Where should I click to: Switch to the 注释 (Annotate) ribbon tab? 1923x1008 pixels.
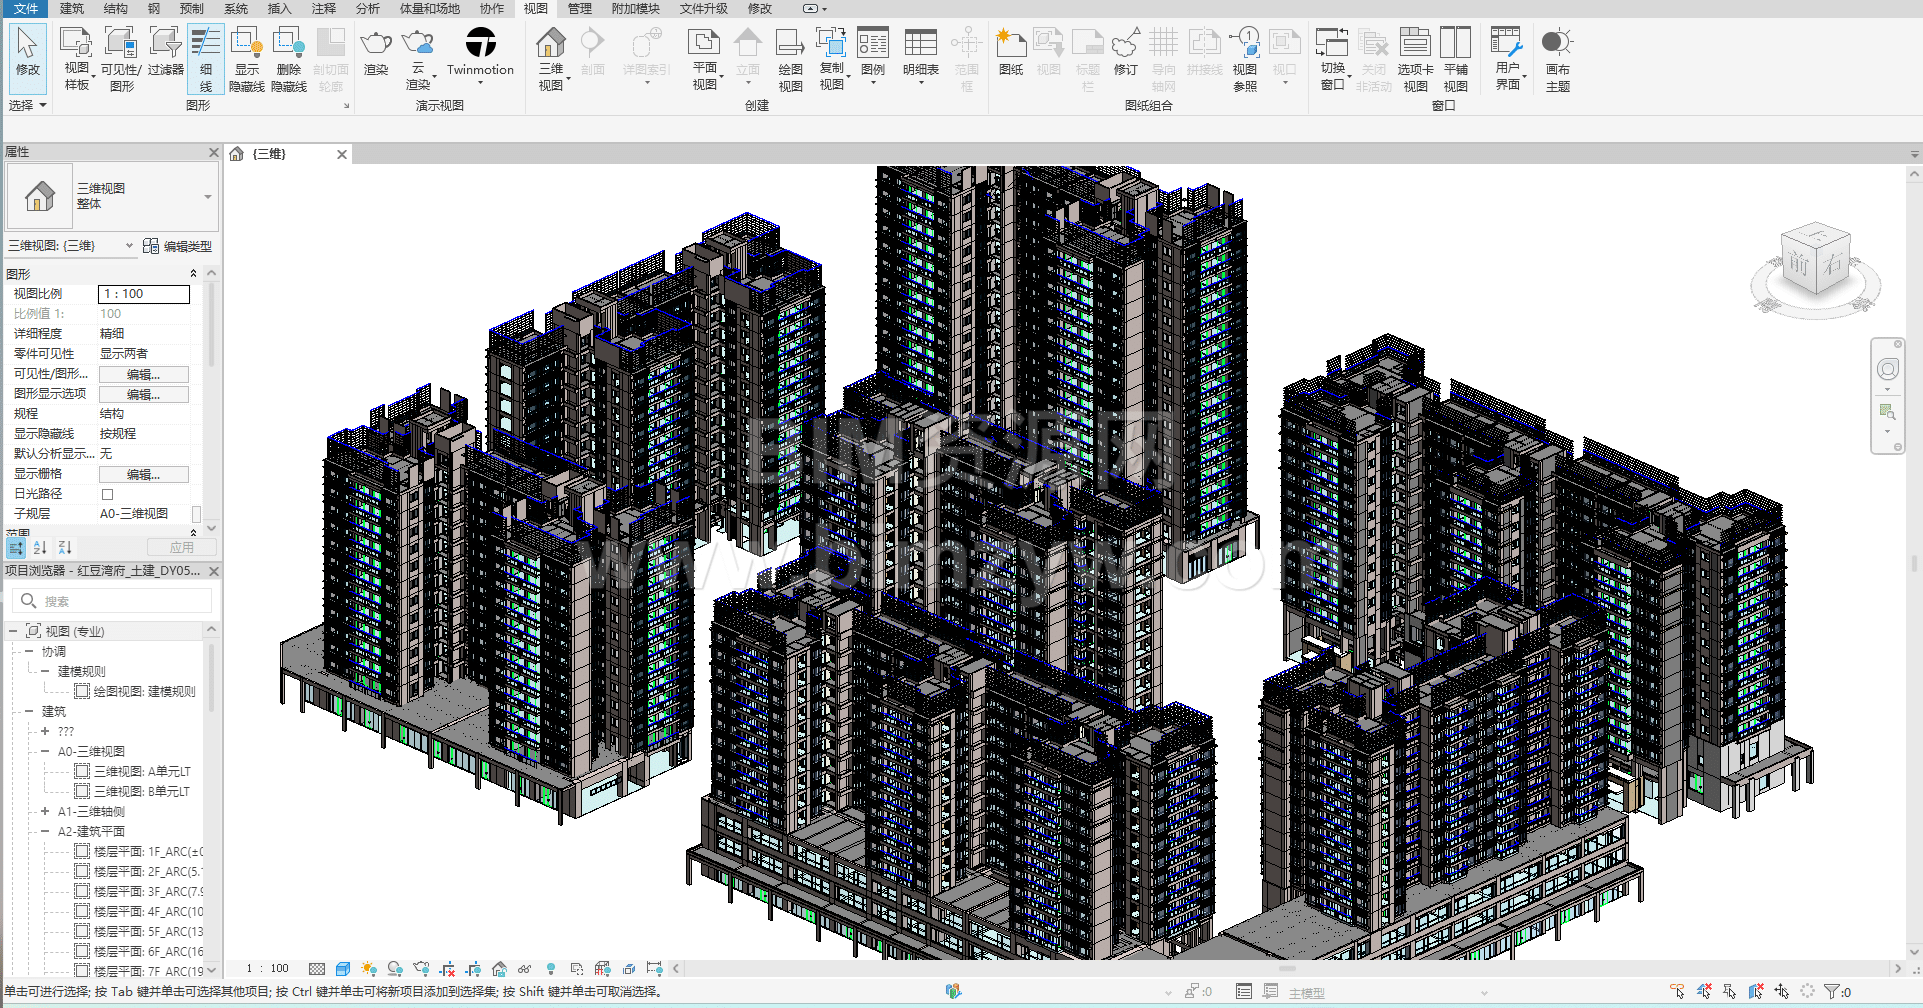pyautogui.click(x=323, y=9)
